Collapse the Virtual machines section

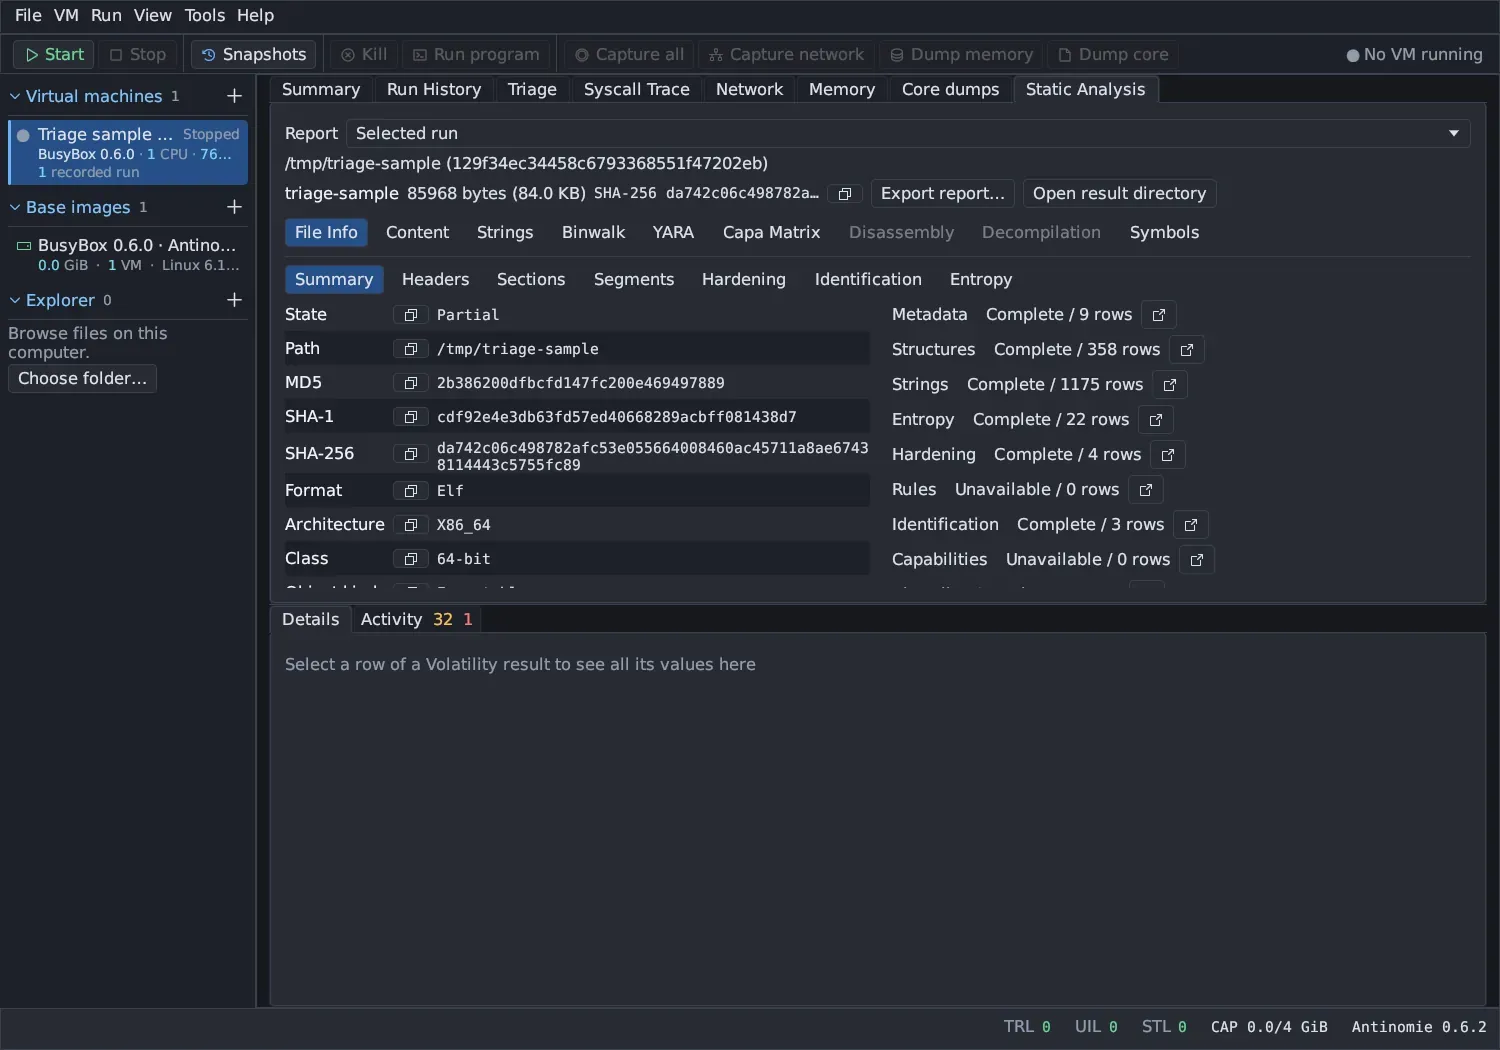pos(15,96)
